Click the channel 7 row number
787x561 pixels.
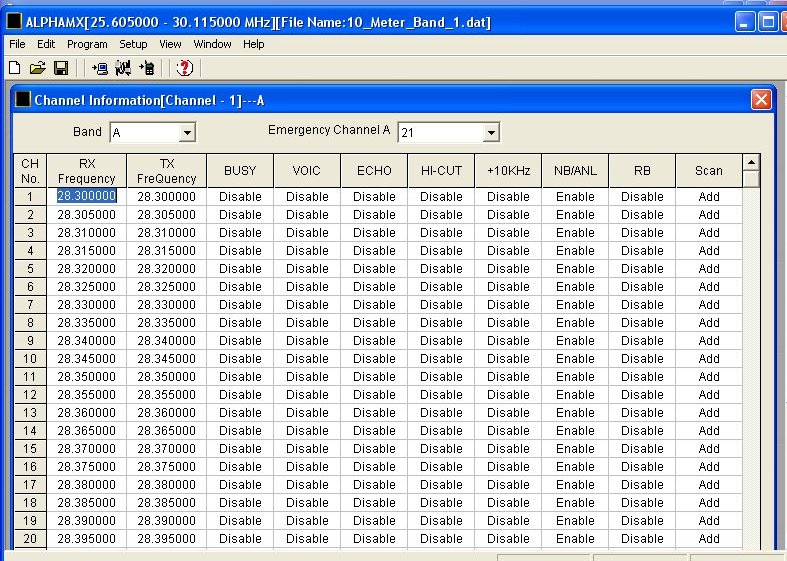tap(30, 305)
